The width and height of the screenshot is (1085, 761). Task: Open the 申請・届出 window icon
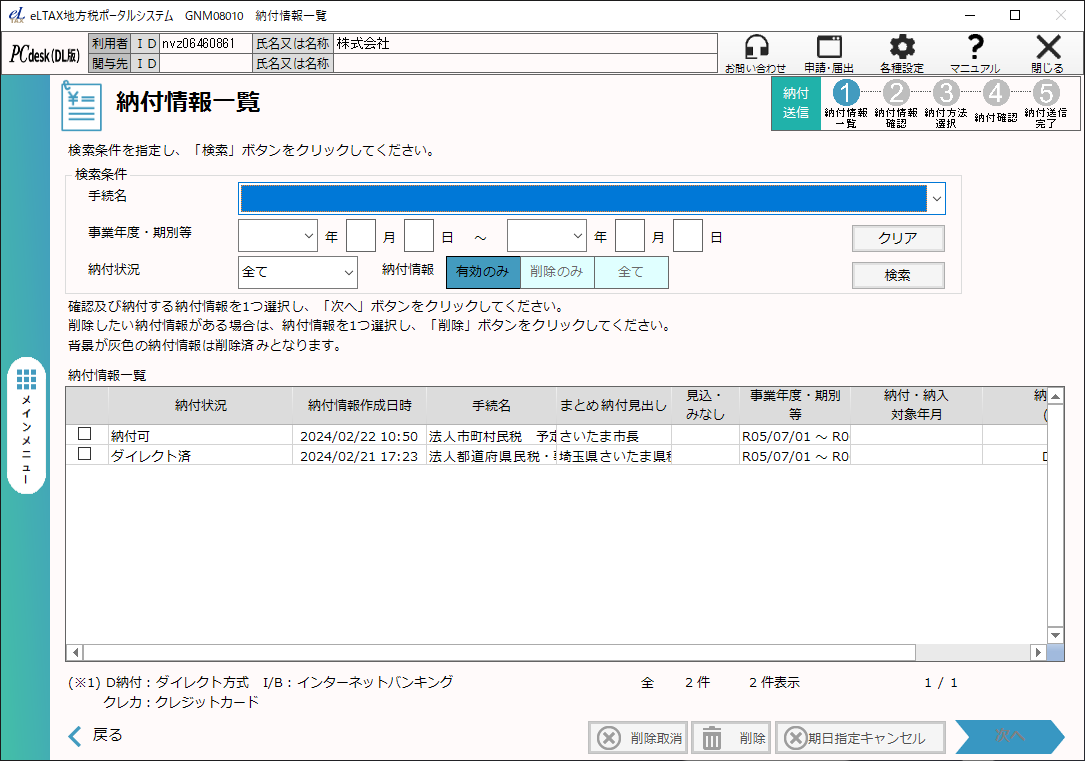point(829,53)
